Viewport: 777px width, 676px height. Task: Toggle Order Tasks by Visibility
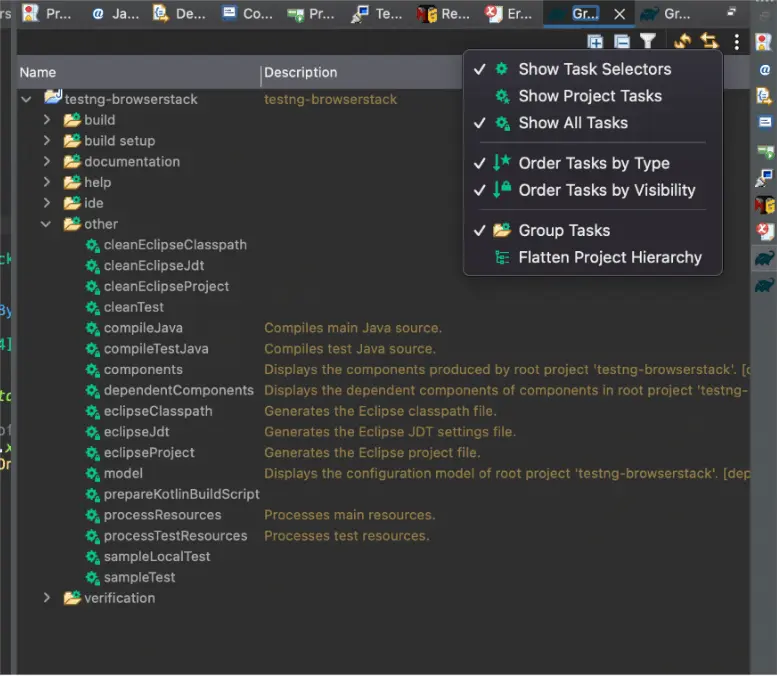tap(606, 190)
